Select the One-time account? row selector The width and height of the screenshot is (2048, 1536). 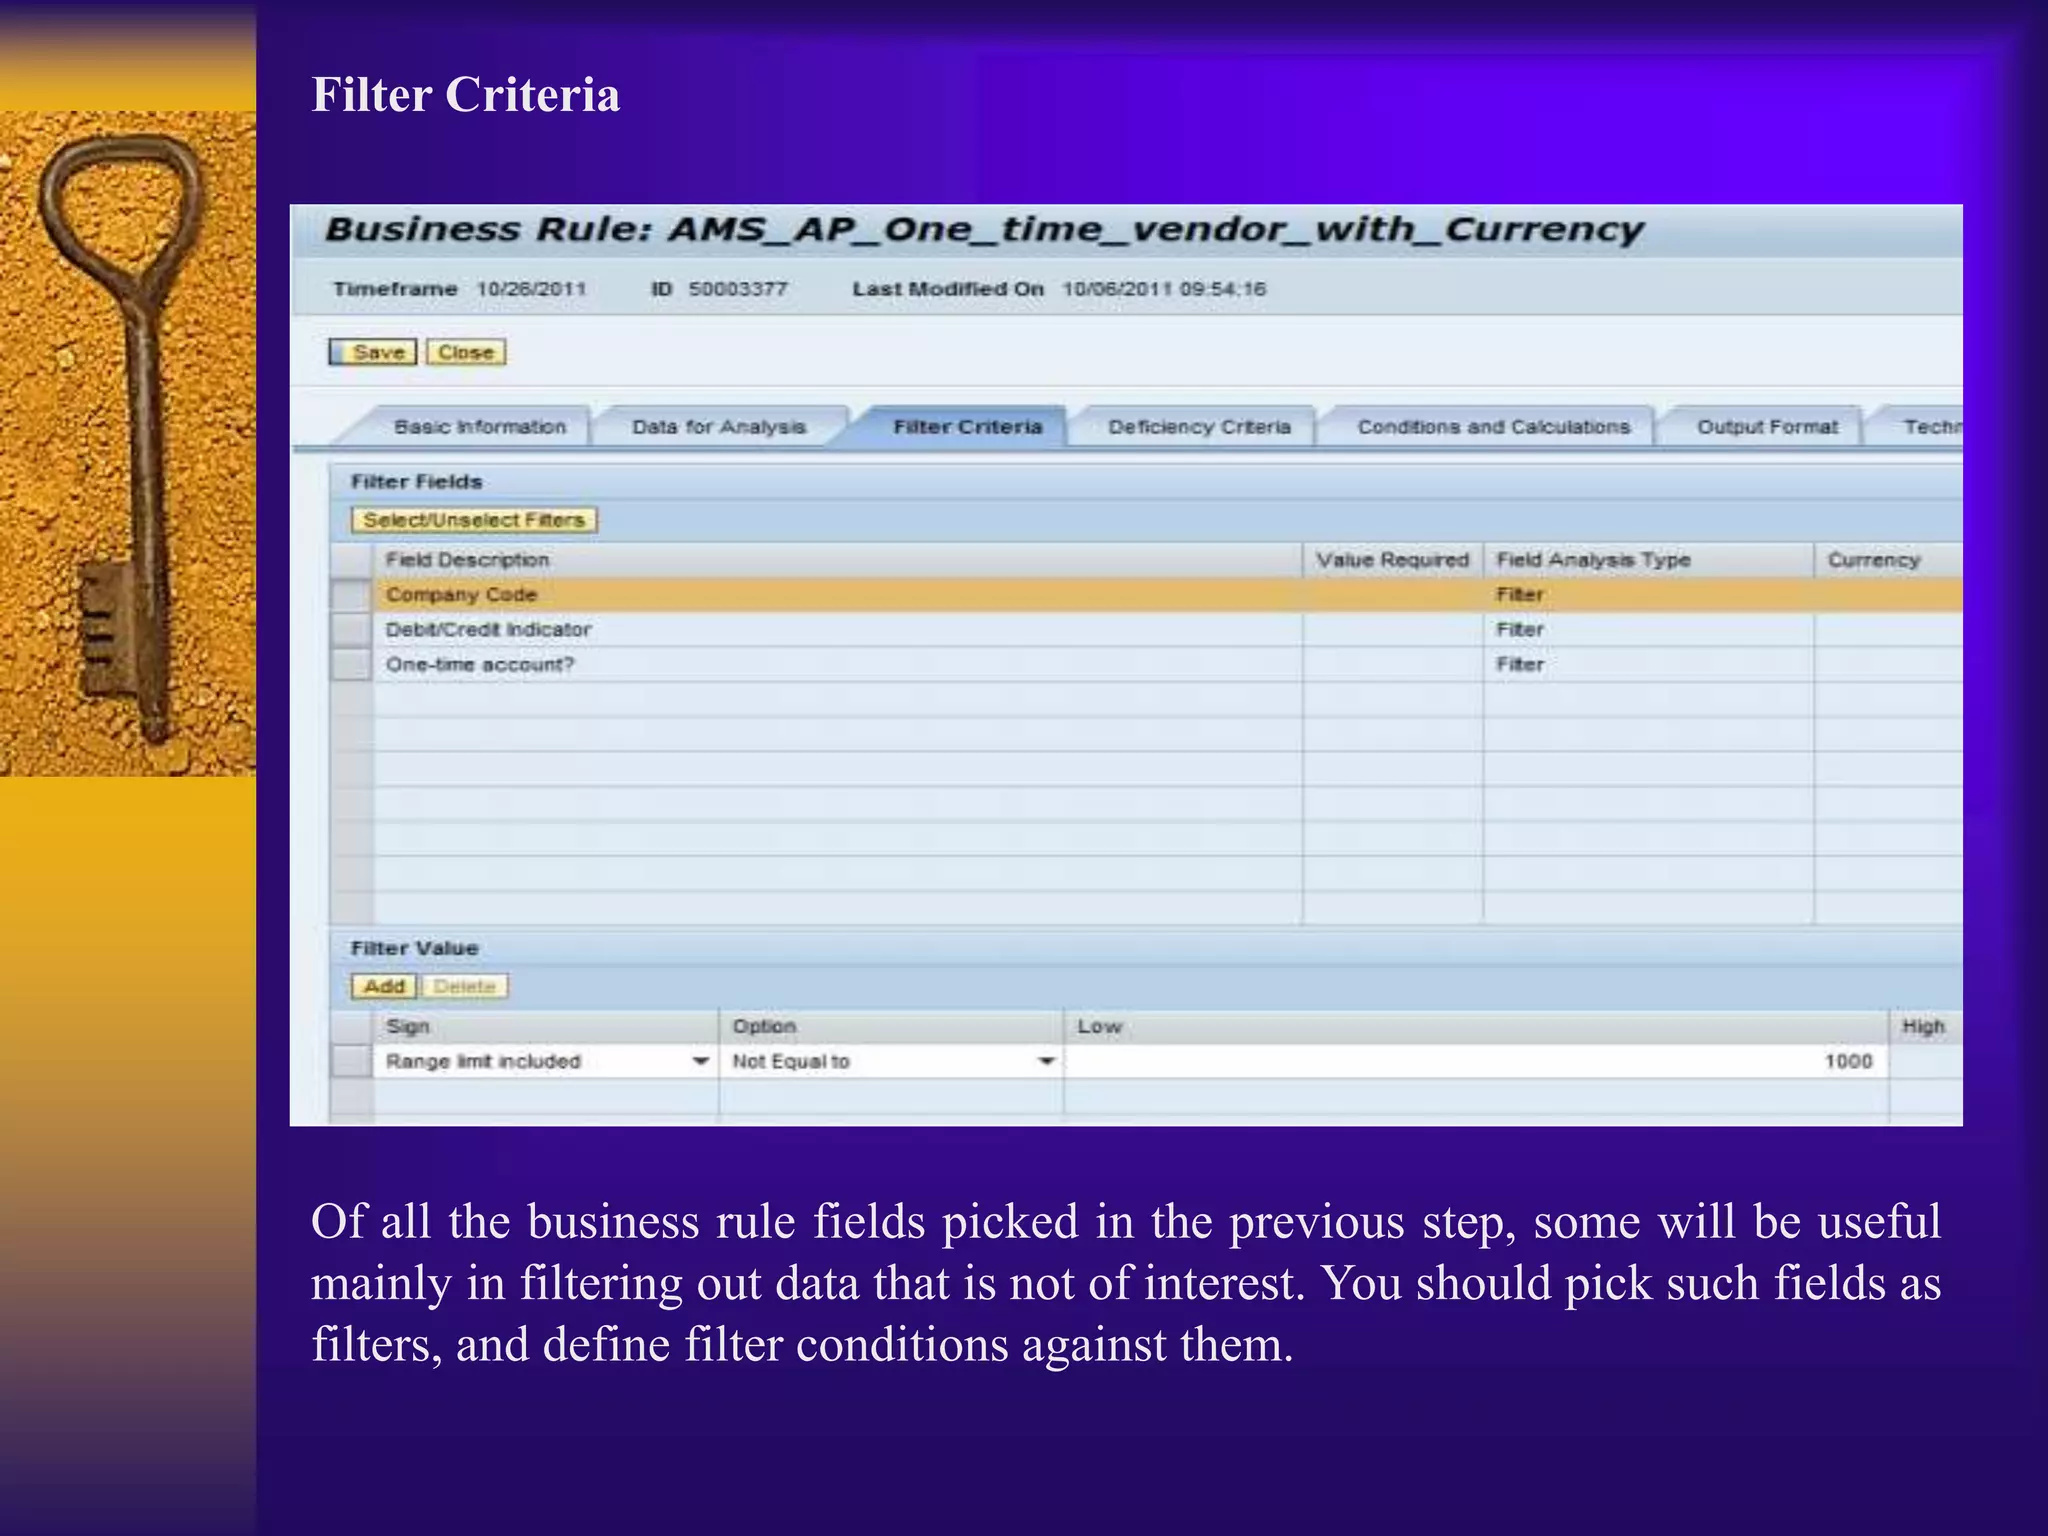pos(351,665)
